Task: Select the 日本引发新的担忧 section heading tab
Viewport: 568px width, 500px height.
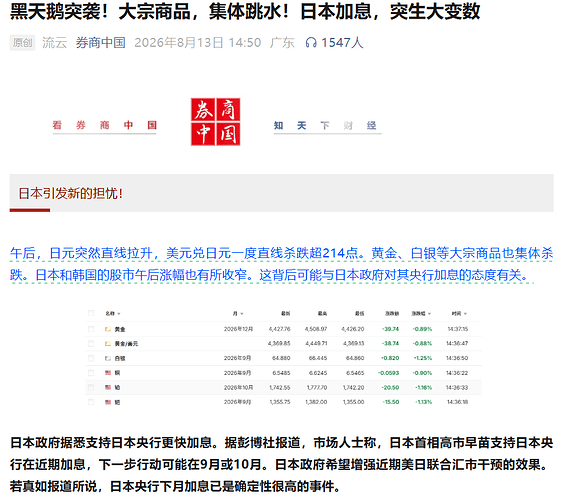Action: [x=71, y=193]
